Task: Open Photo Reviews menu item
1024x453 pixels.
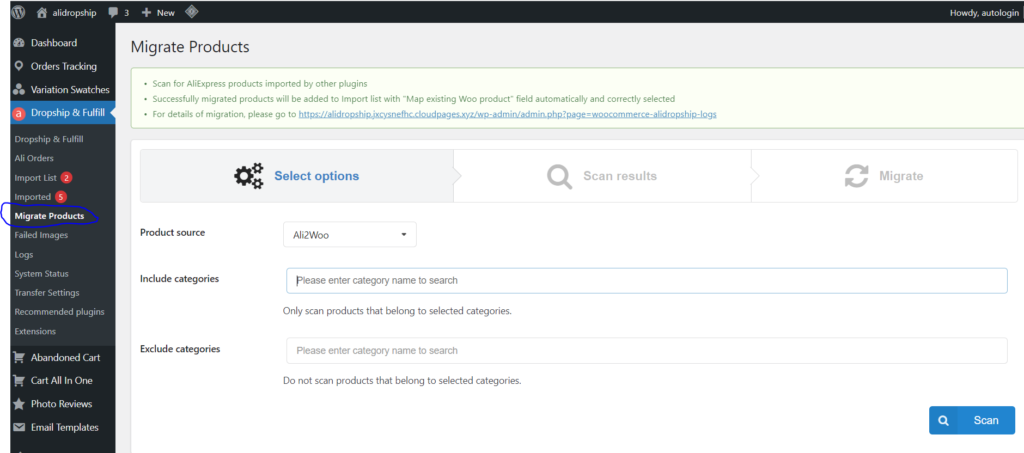Action: [63, 404]
